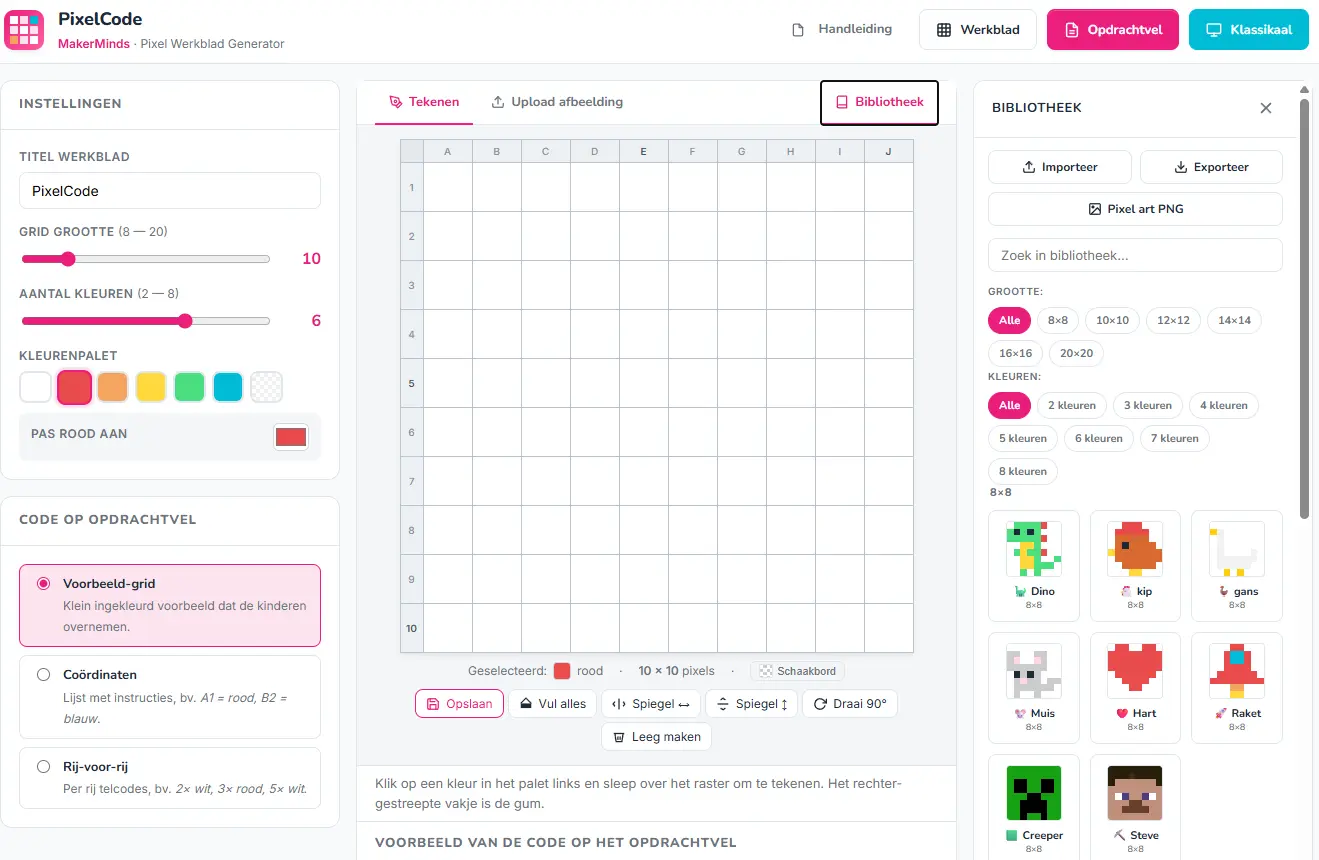Filter library by 5 kleuren
Viewport: 1319px width, 860px height.
(x=1022, y=438)
